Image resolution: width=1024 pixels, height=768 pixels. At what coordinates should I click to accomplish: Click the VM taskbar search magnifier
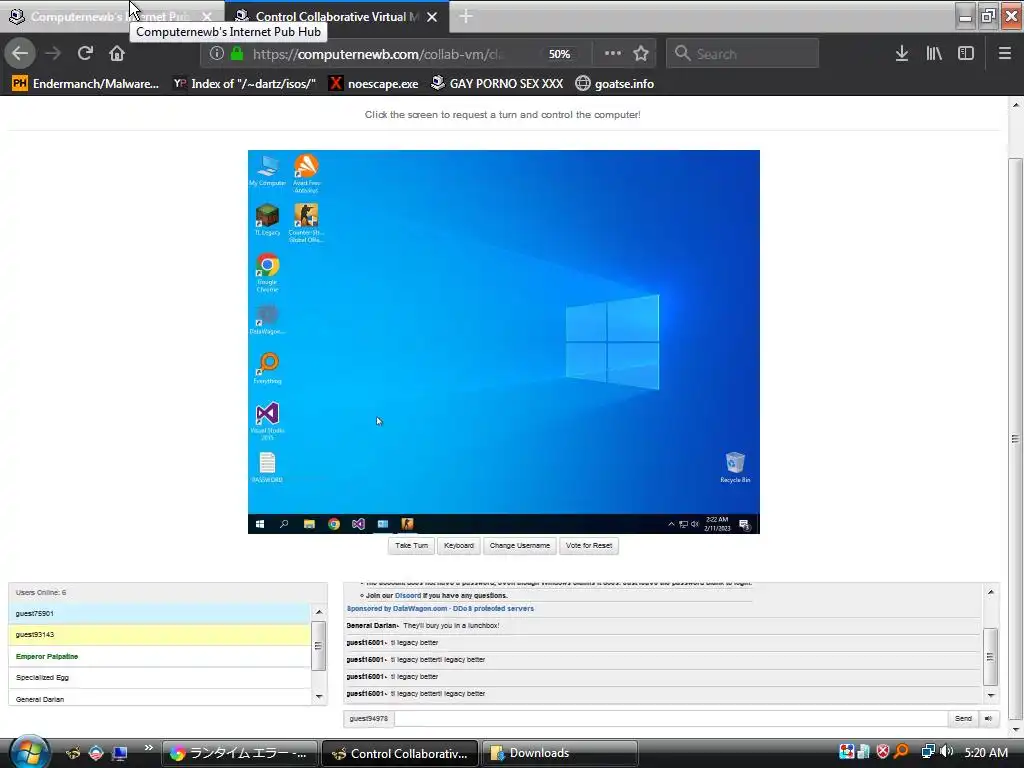point(284,524)
